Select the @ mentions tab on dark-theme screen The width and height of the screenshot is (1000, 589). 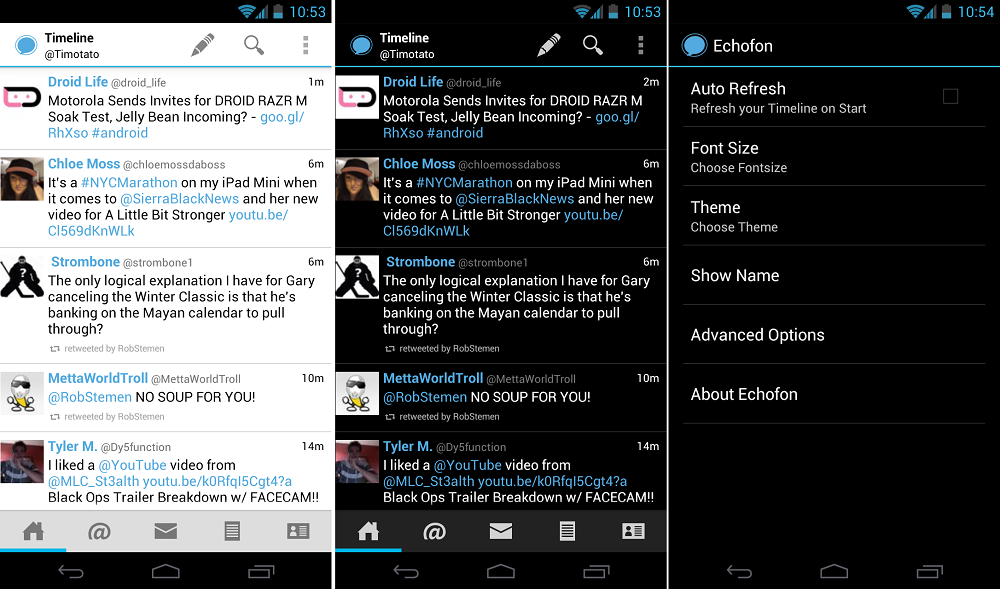434,531
